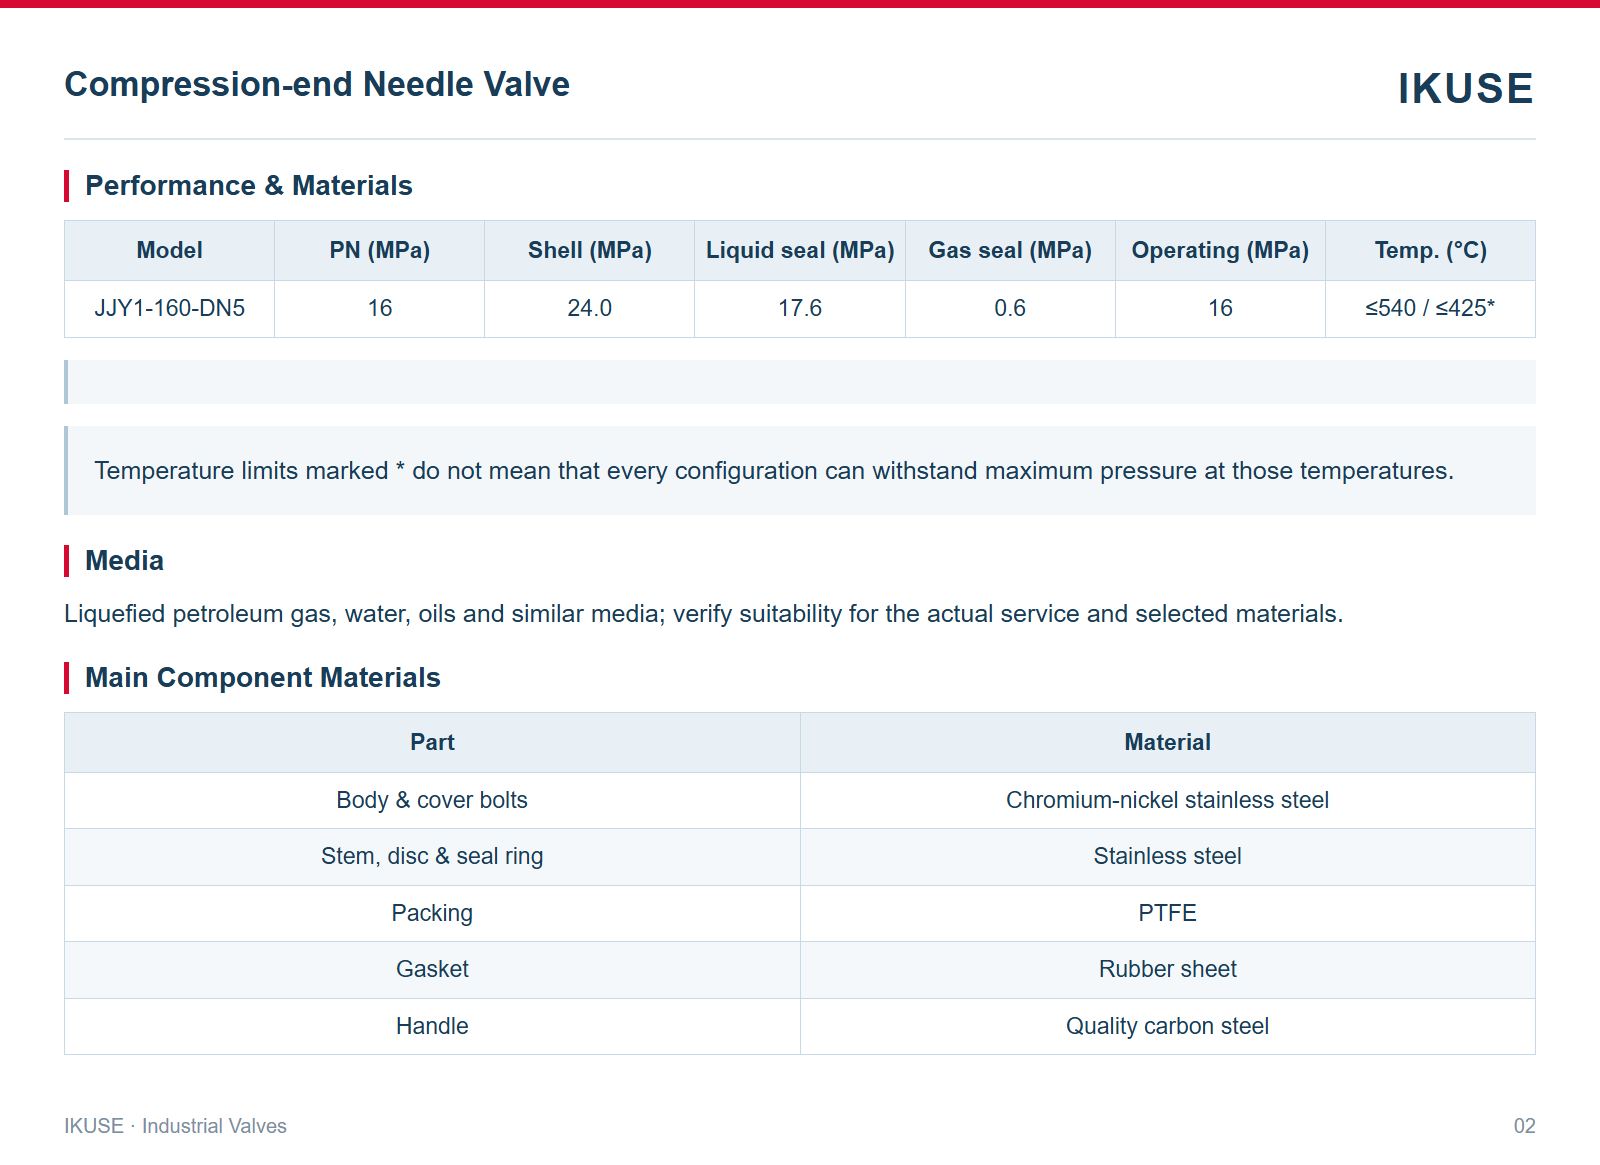Click the 'Liquefied petroleum gas' media paragraph

coord(703,614)
